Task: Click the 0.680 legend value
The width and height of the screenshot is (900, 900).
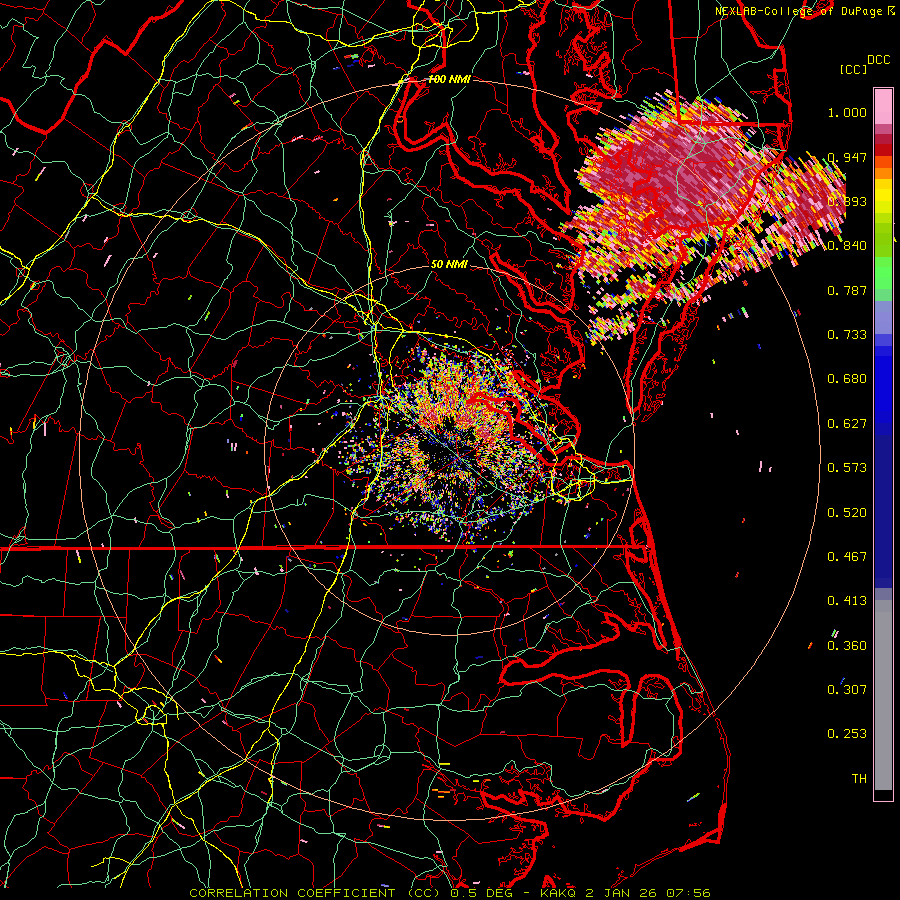Action: [847, 379]
